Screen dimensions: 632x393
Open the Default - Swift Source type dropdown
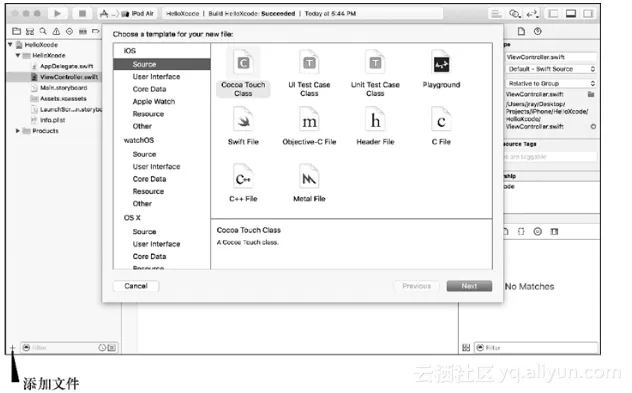pyautogui.click(x=551, y=69)
